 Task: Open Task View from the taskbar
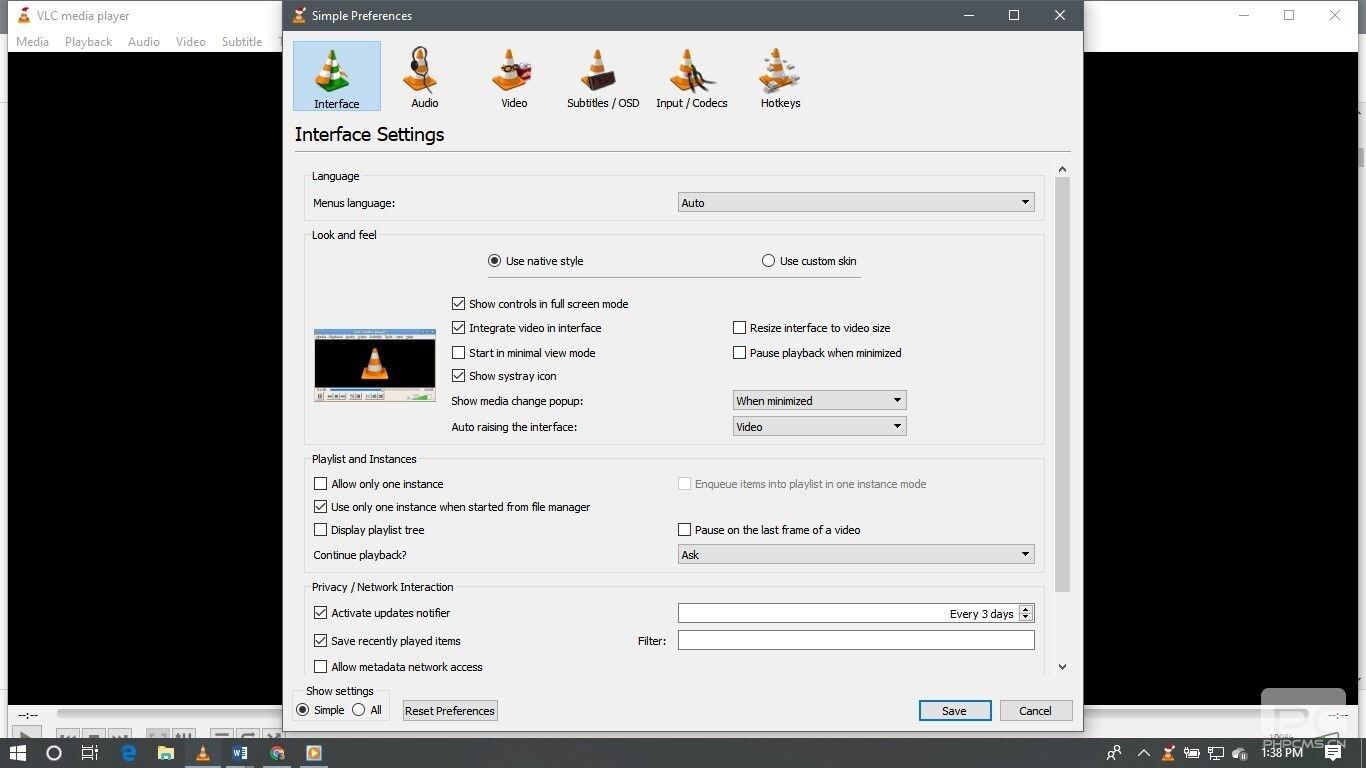pos(90,753)
